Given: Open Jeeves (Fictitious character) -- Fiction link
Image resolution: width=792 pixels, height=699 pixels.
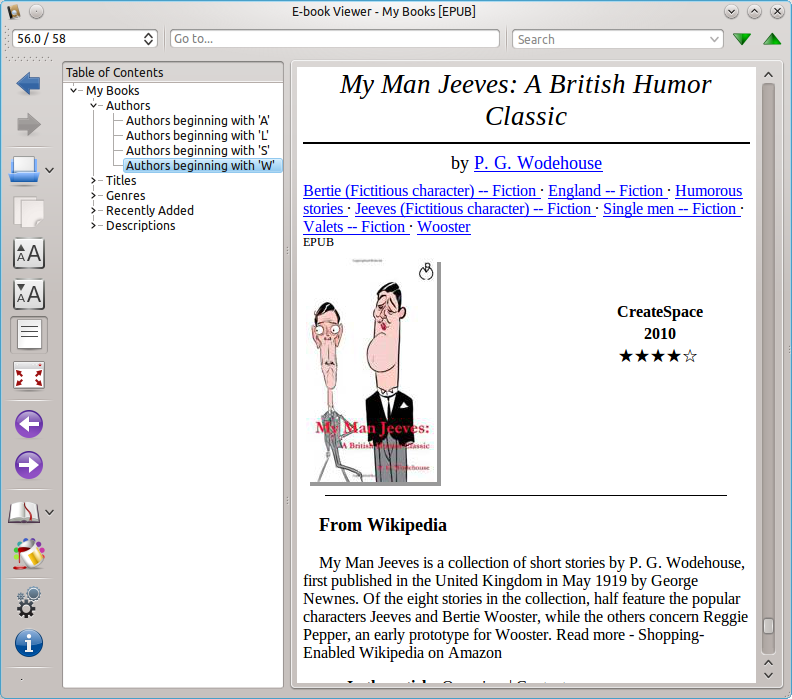Looking at the screenshot, I should [x=475, y=209].
